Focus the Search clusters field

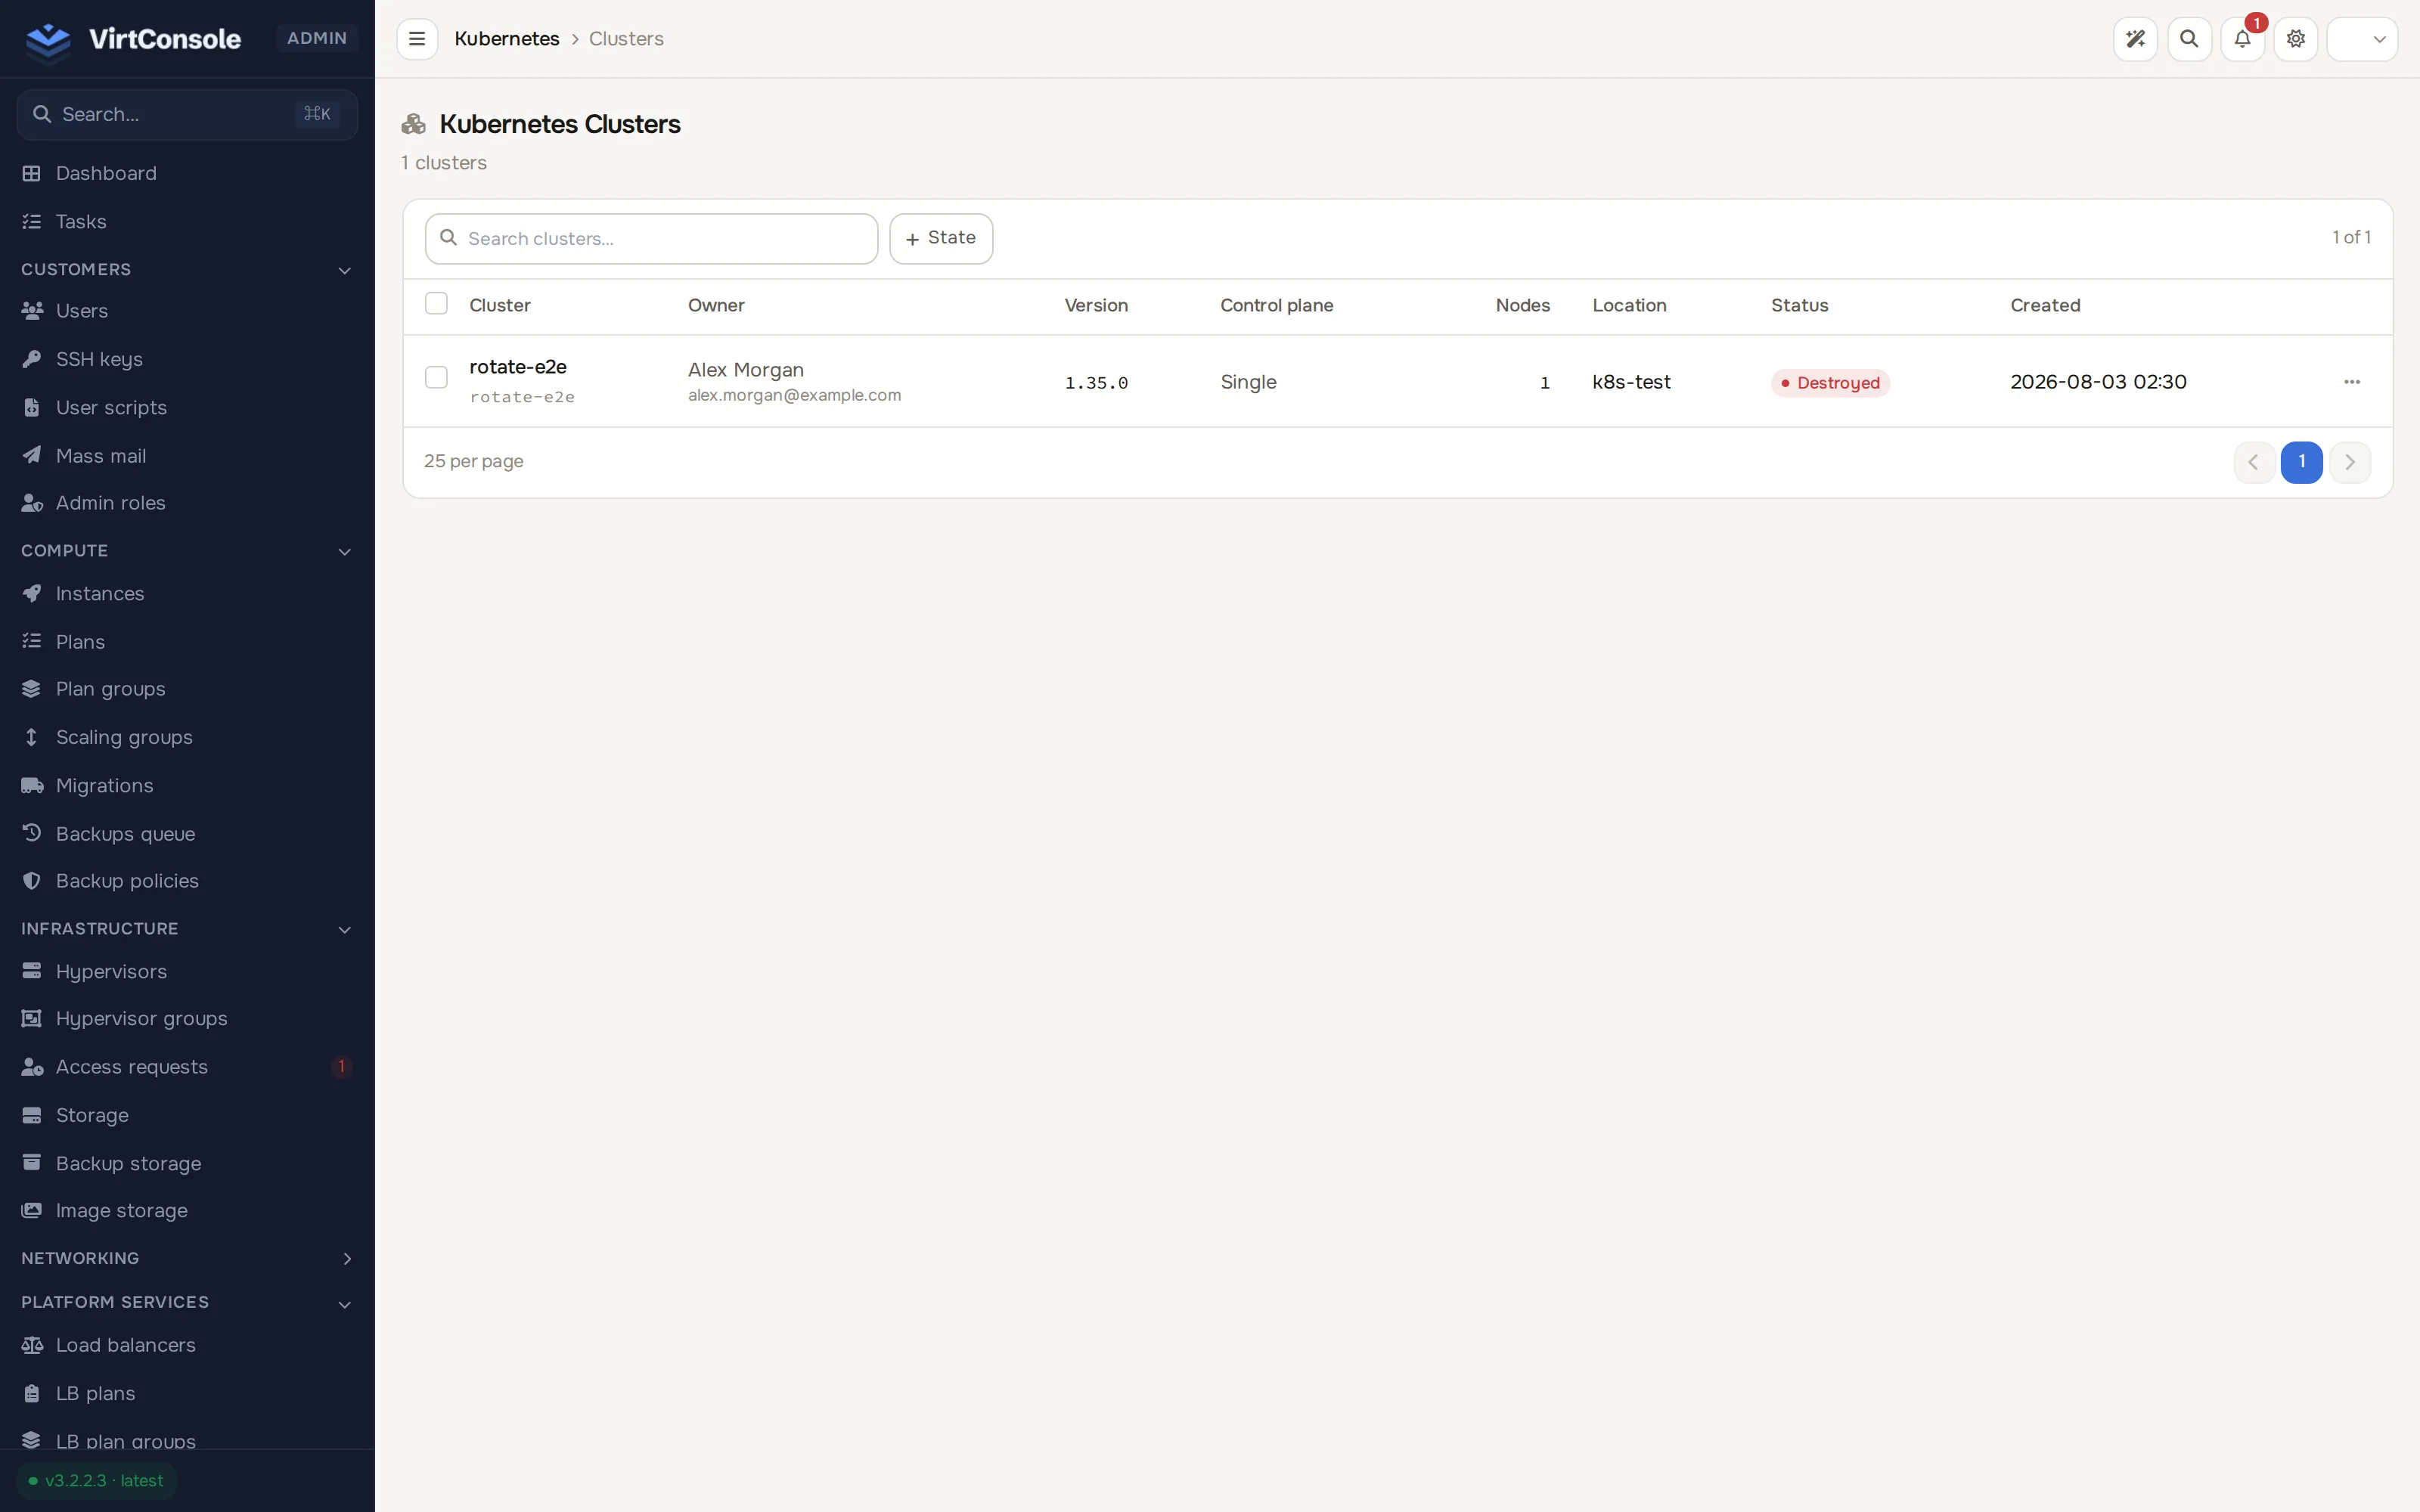(652, 239)
